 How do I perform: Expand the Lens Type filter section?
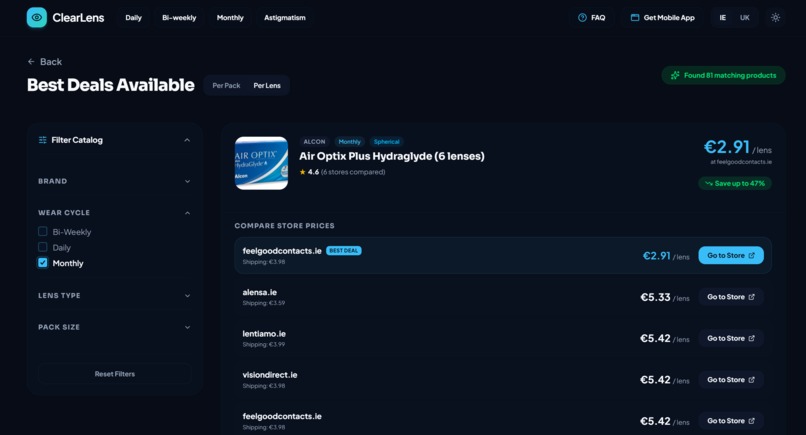click(114, 296)
